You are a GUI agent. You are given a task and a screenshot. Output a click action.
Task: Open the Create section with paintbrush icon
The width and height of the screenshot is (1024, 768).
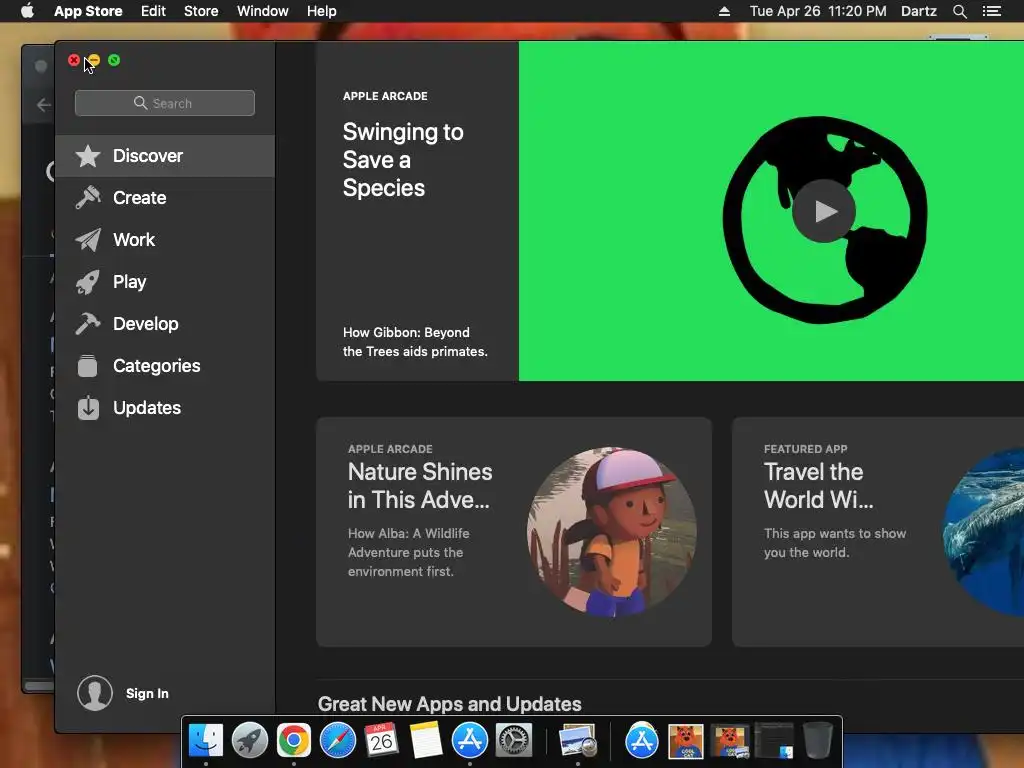tap(165, 198)
